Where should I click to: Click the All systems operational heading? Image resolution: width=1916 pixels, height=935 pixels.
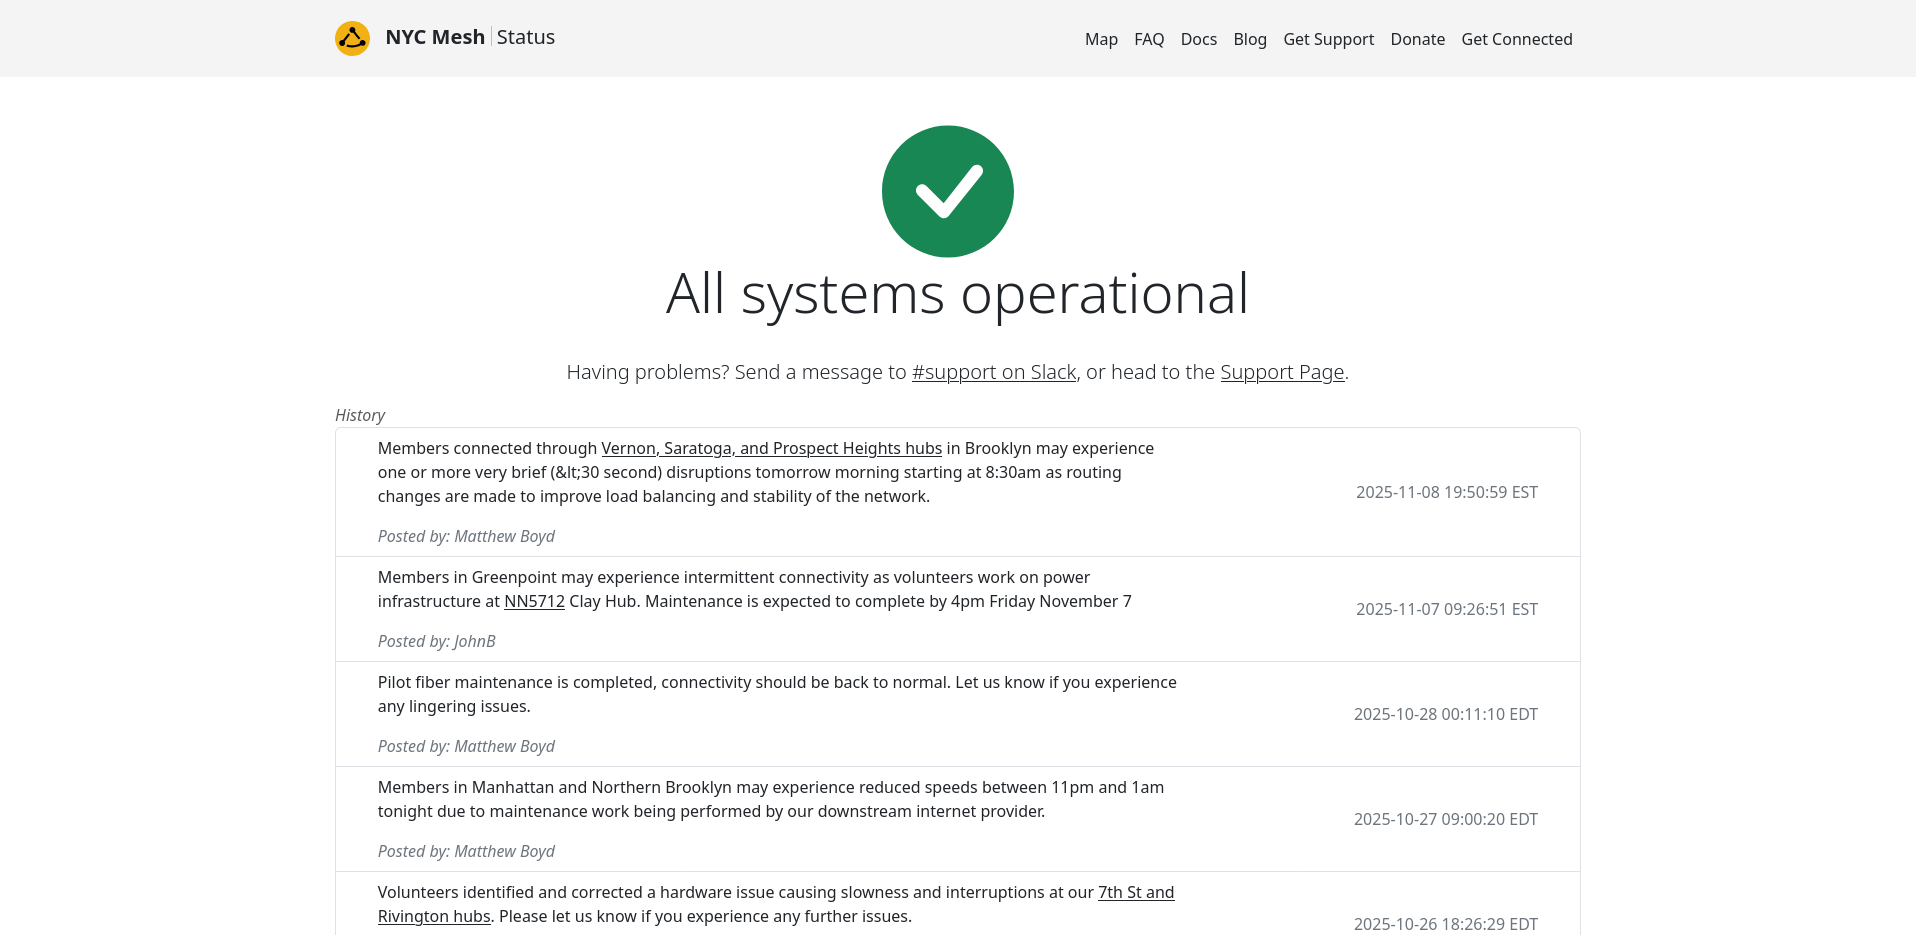957,294
